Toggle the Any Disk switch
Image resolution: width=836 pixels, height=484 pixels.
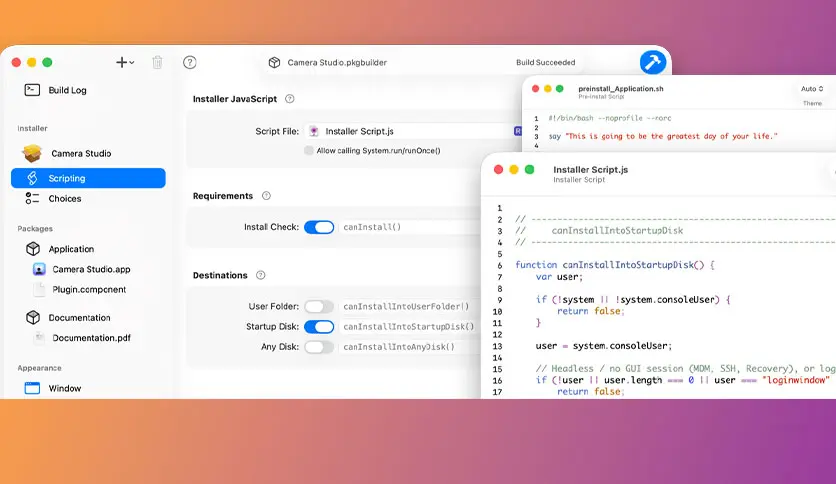(319, 347)
